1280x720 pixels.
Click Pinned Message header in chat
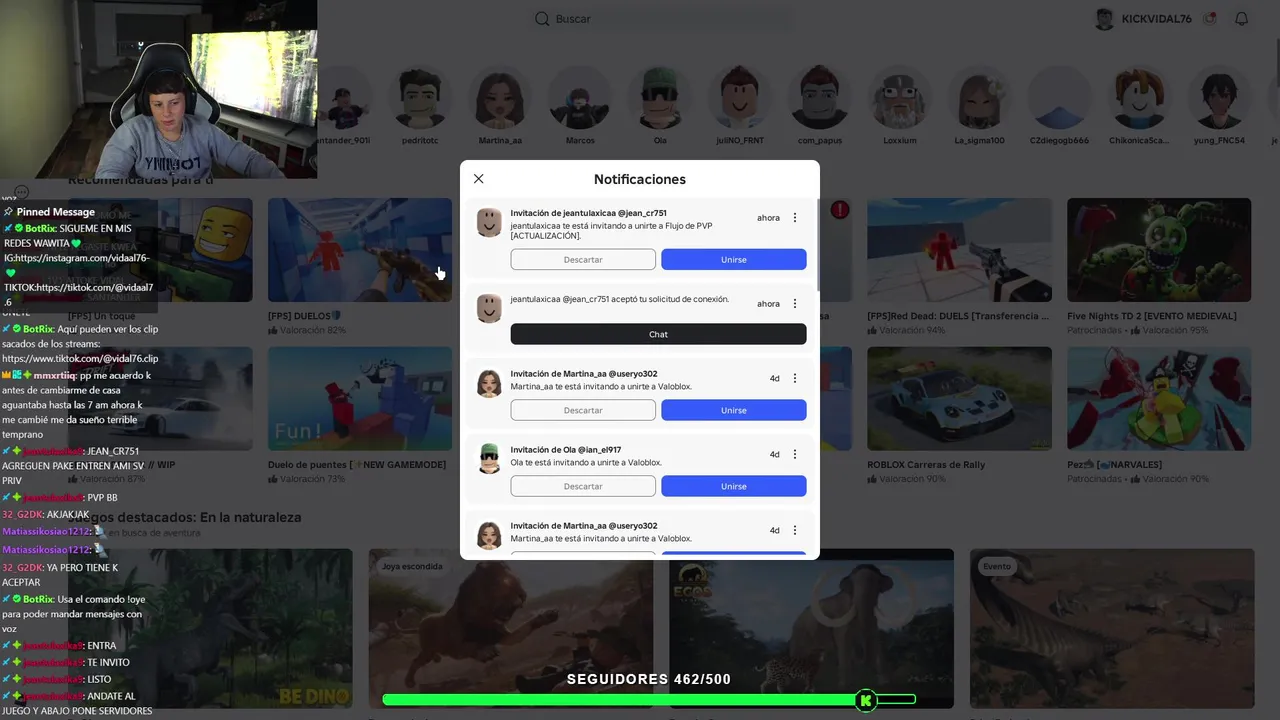point(55,212)
